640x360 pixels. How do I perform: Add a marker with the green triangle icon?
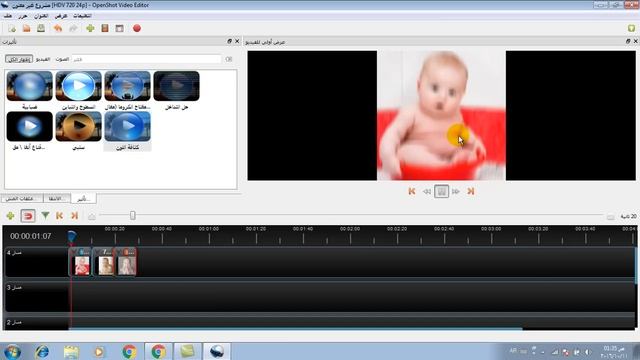coord(45,215)
